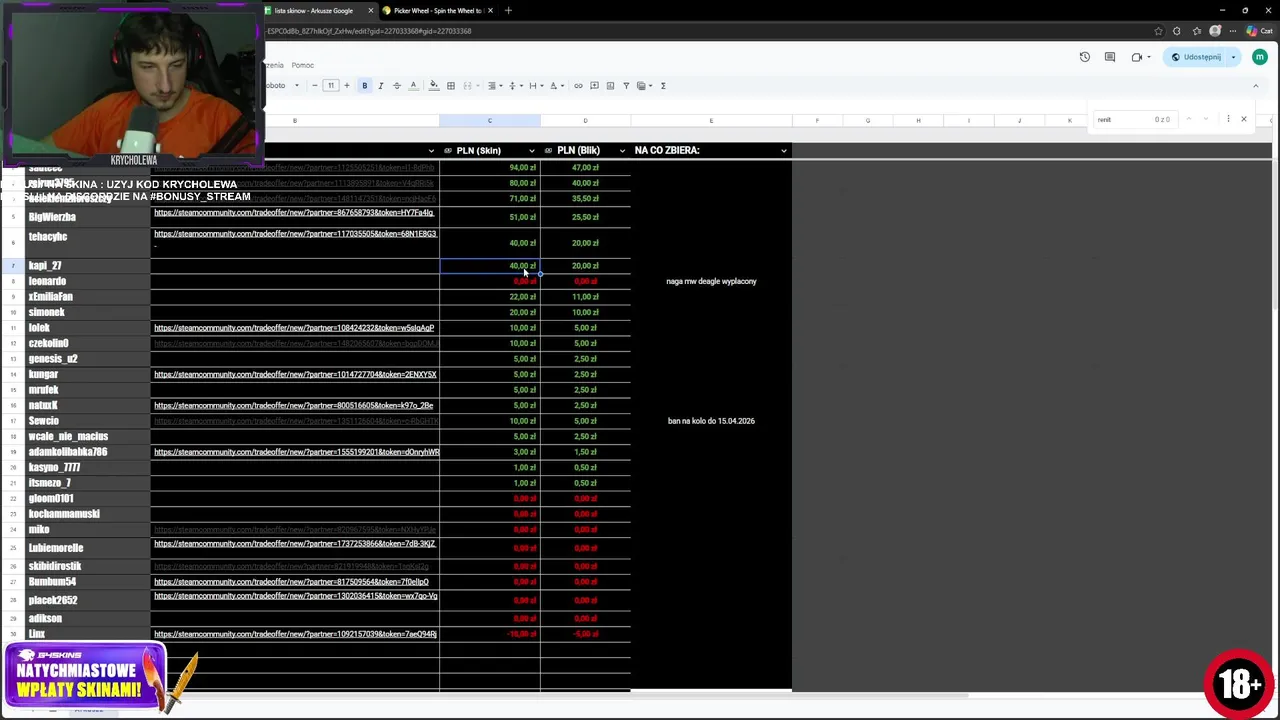
Task: Start a Meet call camera icon
Action: pyautogui.click(x=1137, y=57)
